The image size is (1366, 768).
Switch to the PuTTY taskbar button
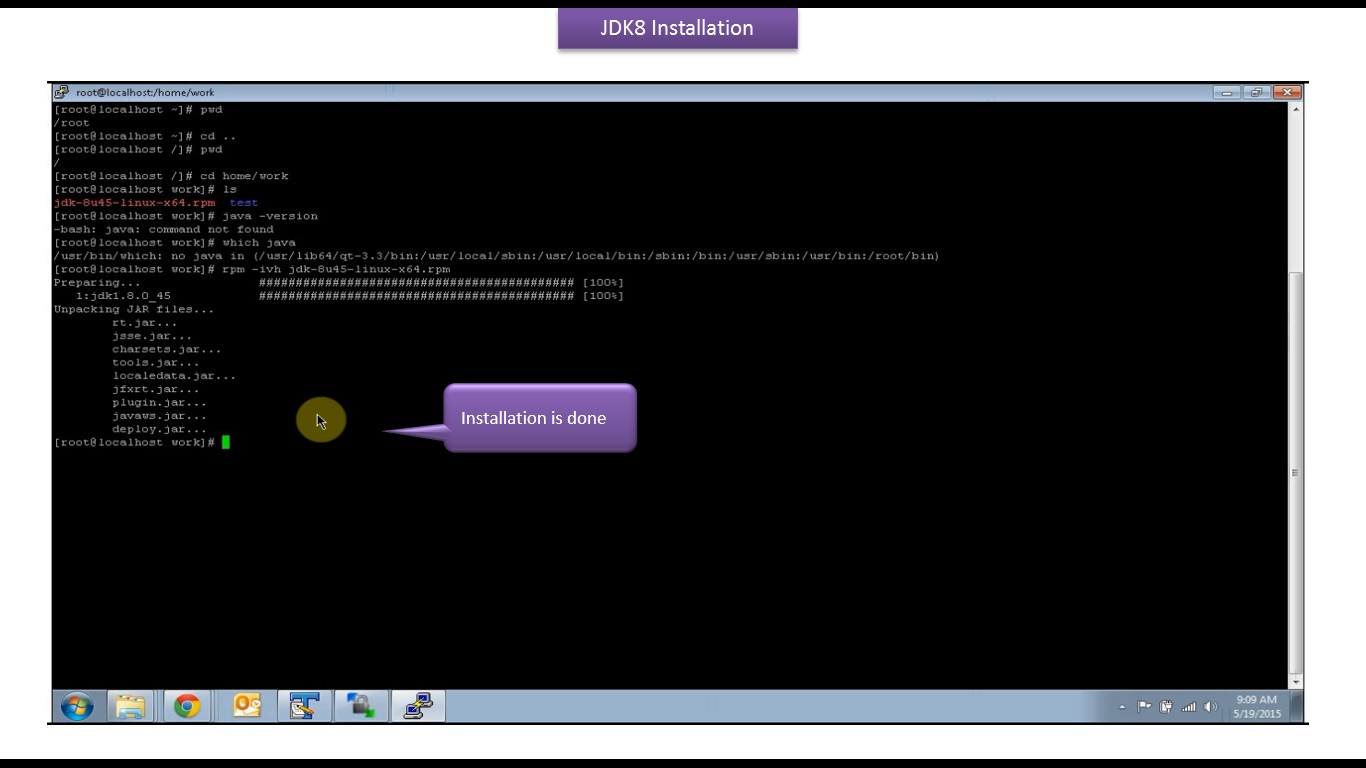[x=417, y=707]
